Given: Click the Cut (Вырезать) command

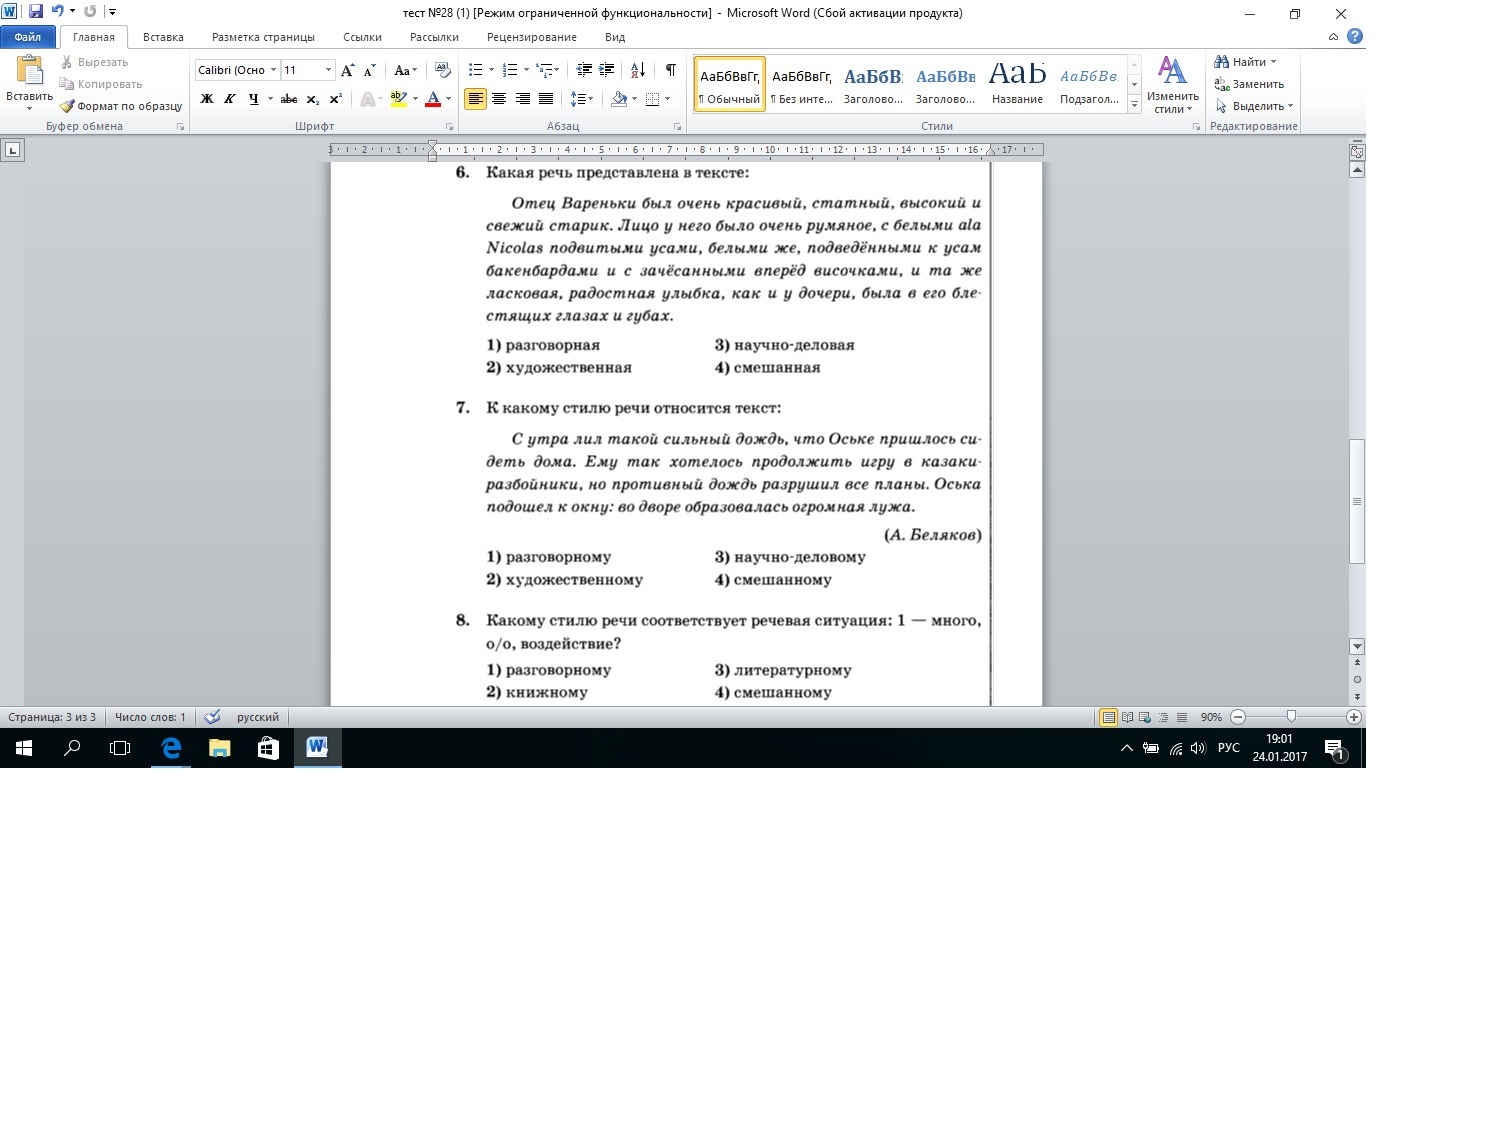Looking at the screenshot, I should [x=94, y=62].
